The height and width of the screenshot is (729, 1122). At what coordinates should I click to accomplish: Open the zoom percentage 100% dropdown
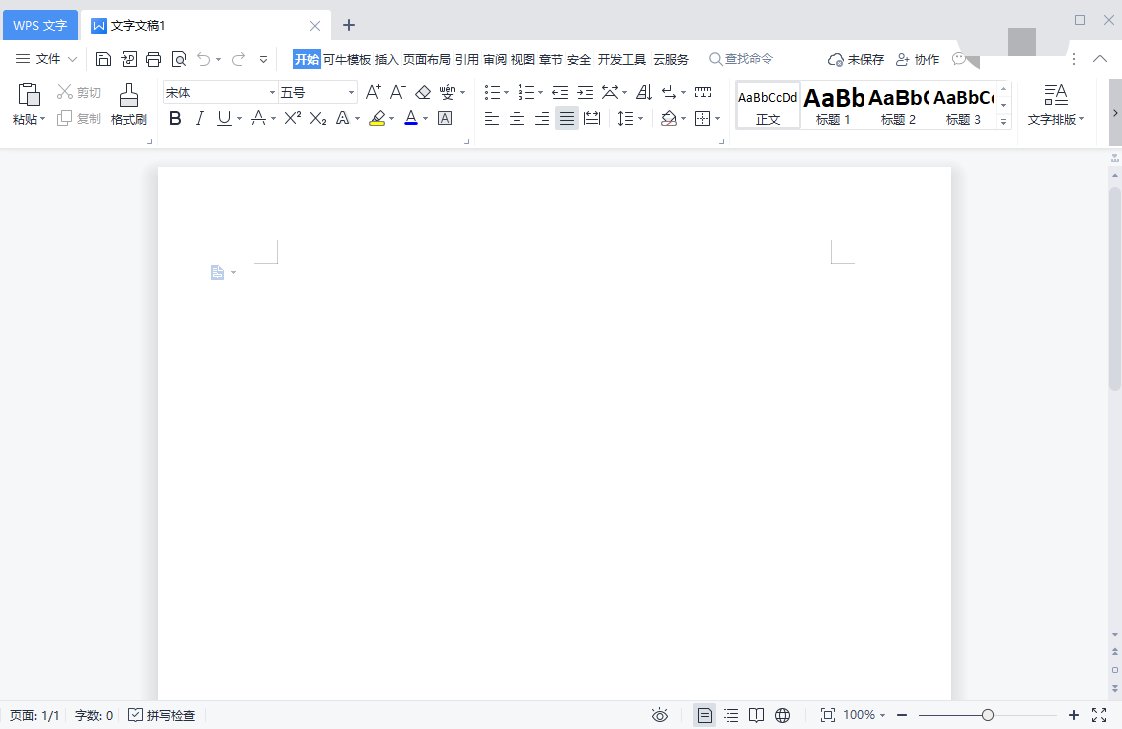(x=865, y=715)
